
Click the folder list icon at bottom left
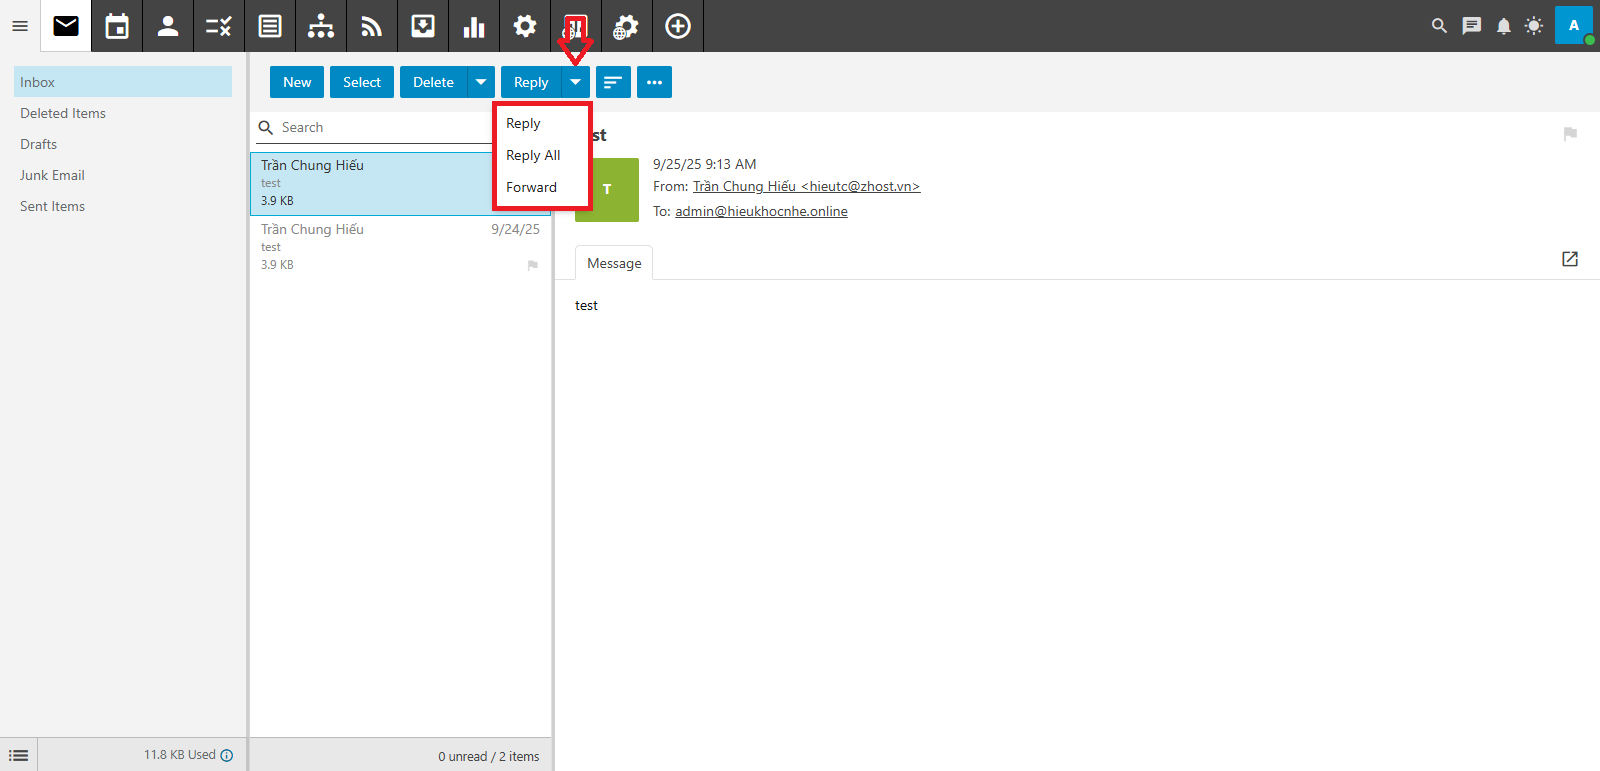click(x=19, y=756)
